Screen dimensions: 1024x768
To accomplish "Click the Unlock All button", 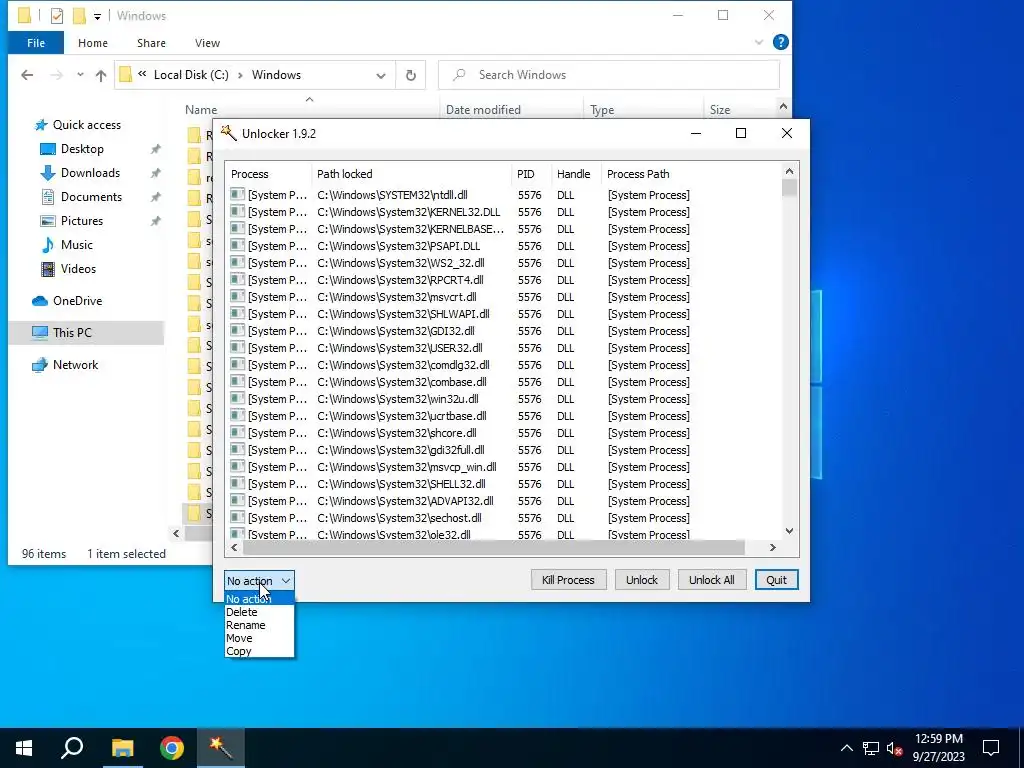I will [711, 580].
